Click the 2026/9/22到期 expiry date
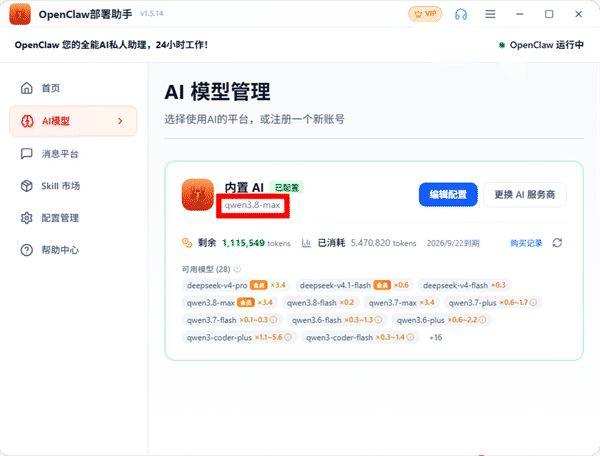Screen dimensions: 600x456 tap(453, 243)
